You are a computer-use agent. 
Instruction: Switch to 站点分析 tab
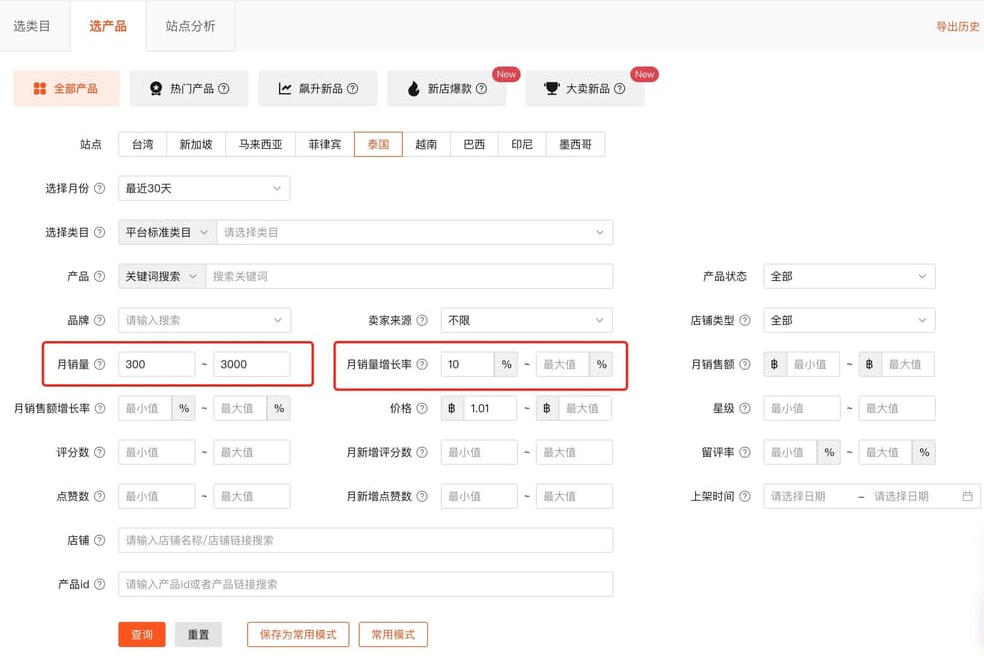(190, 26)
